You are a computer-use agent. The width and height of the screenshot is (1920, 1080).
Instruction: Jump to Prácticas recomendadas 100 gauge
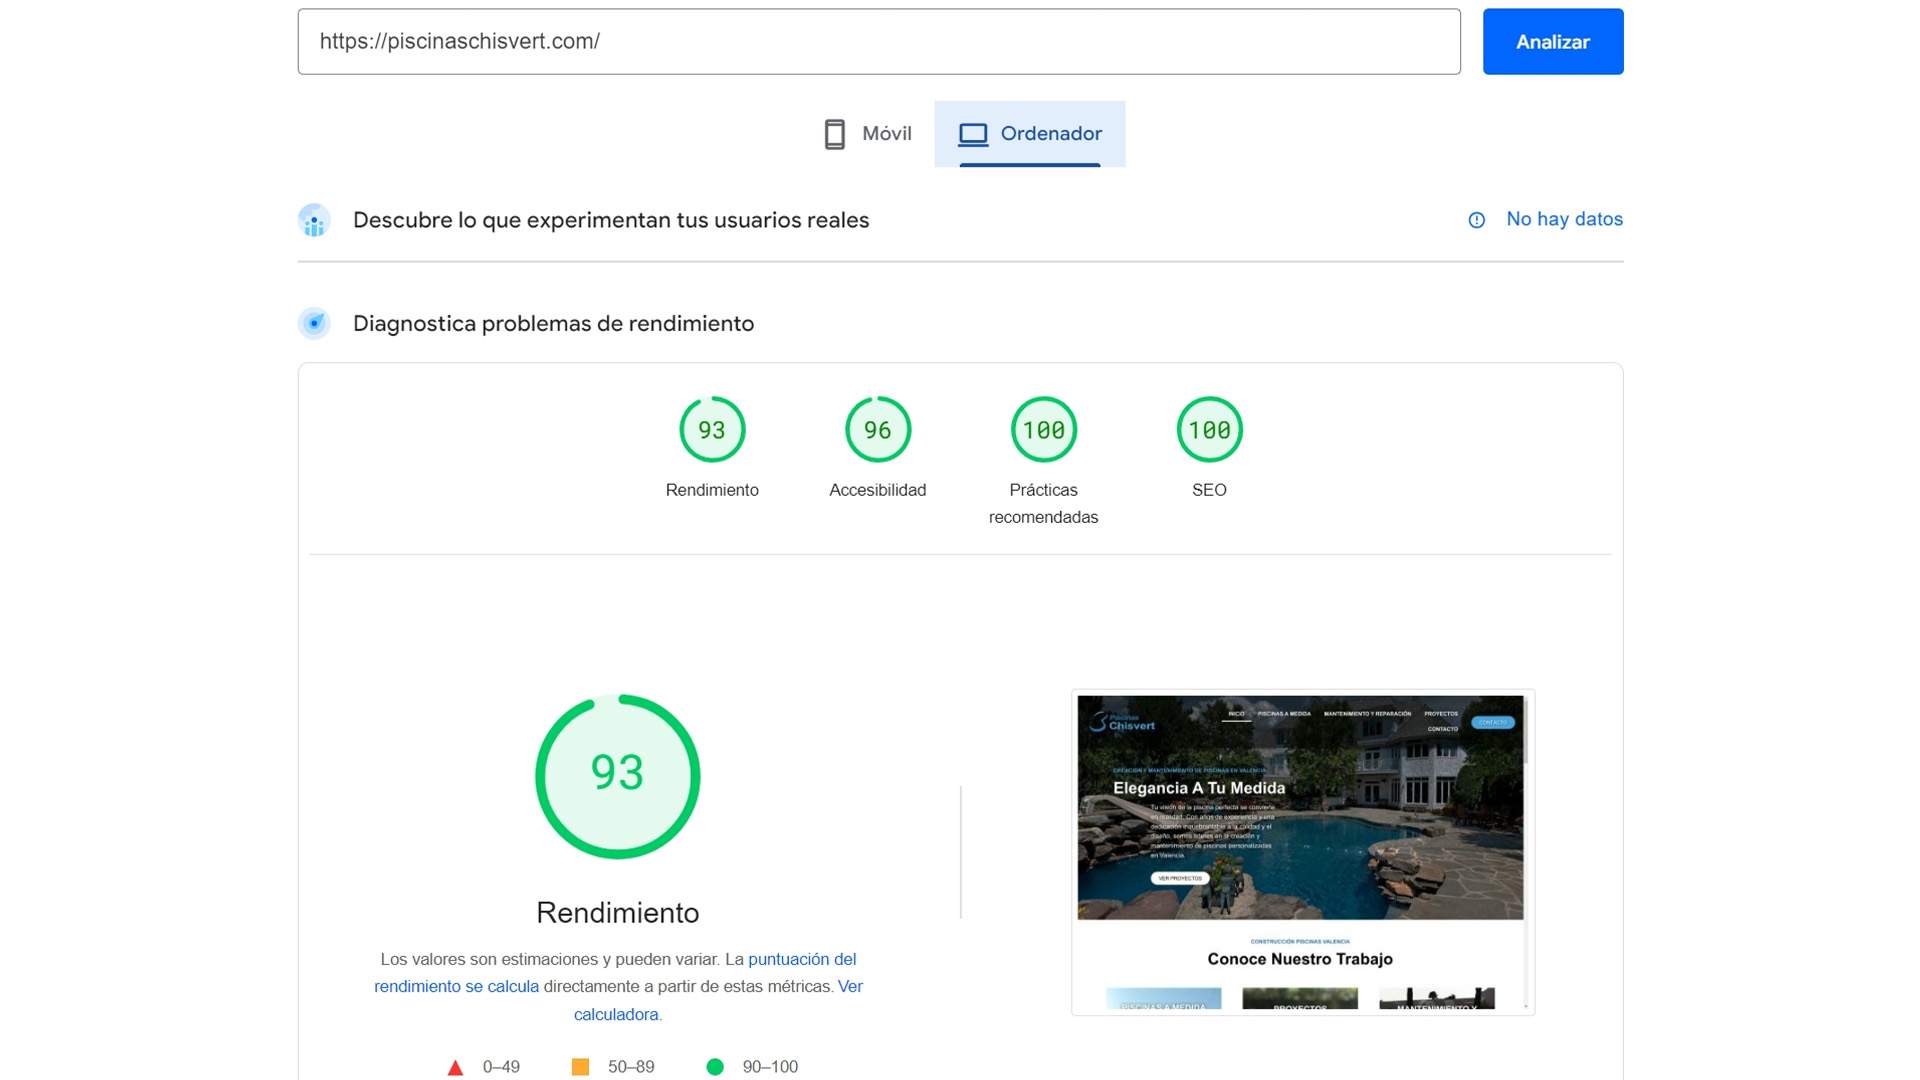1043,430
